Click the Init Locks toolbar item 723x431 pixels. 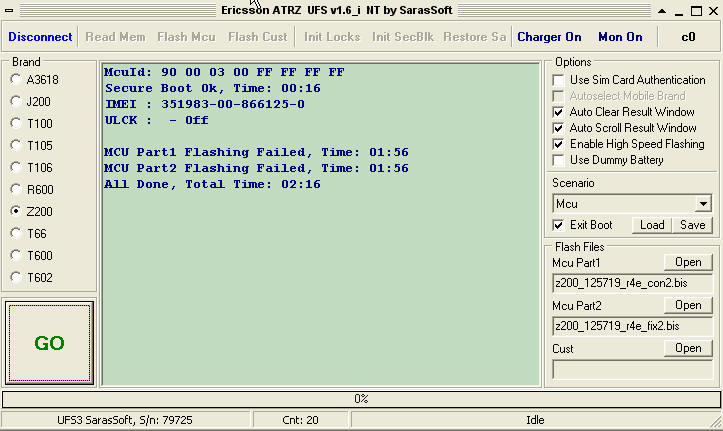[x=332, y=37]
